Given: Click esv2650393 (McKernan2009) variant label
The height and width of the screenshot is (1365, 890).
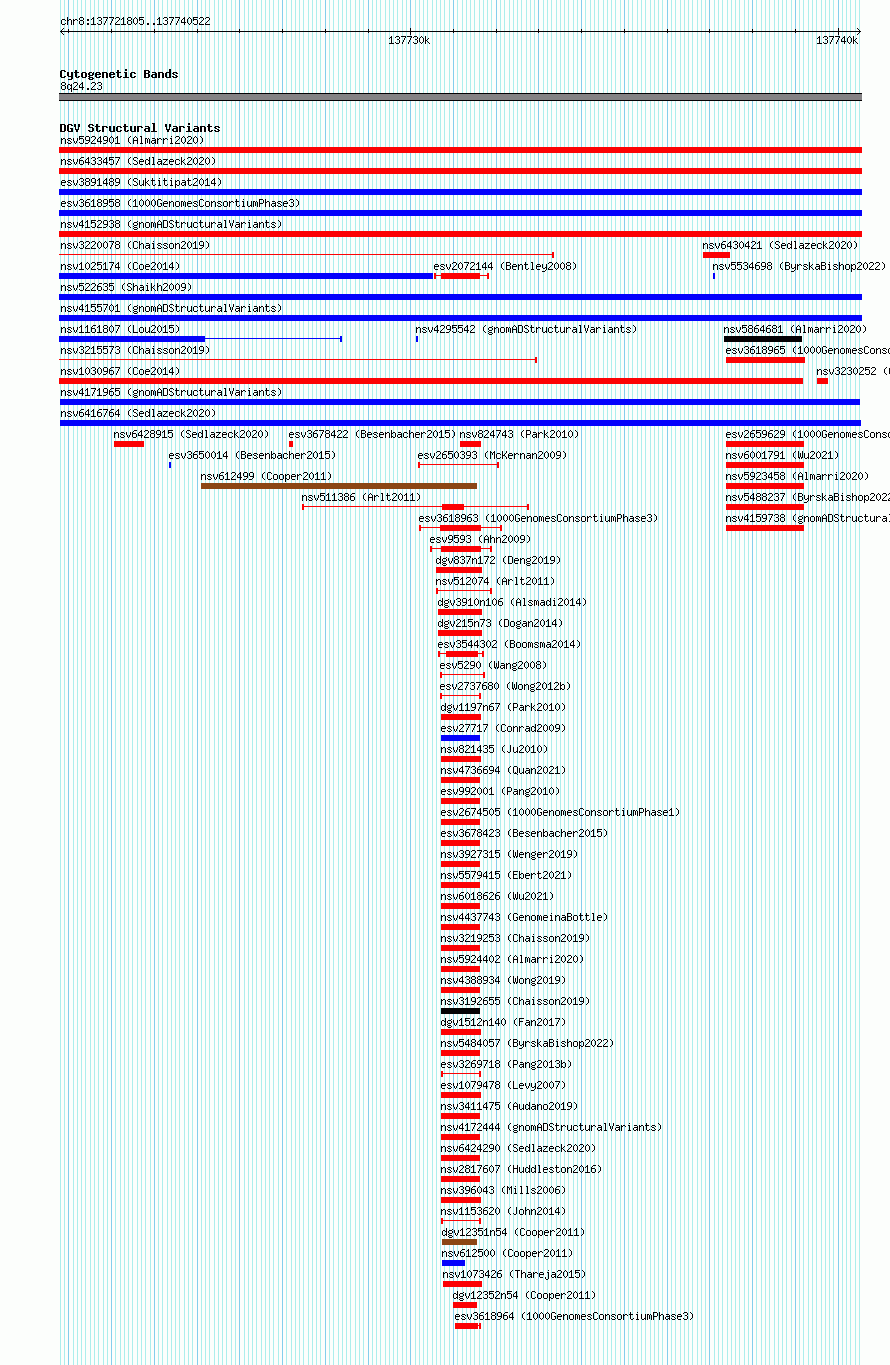Looking at the screenshot, I should click(x=492, y=455).
